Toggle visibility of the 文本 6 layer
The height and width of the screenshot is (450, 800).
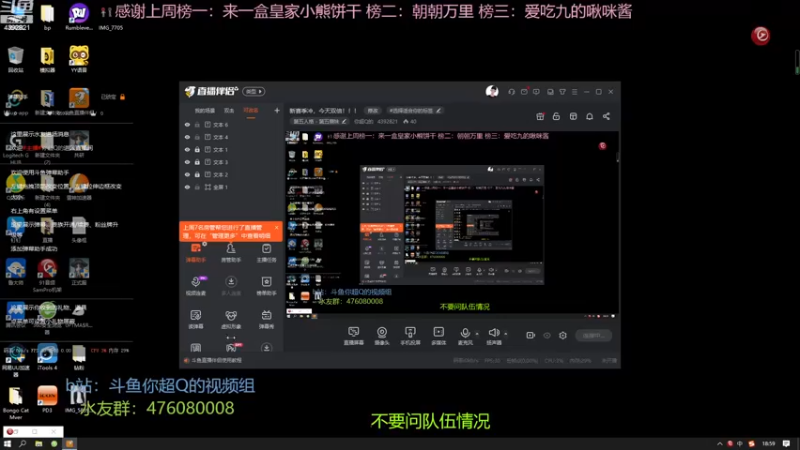[x=187, y=124]
